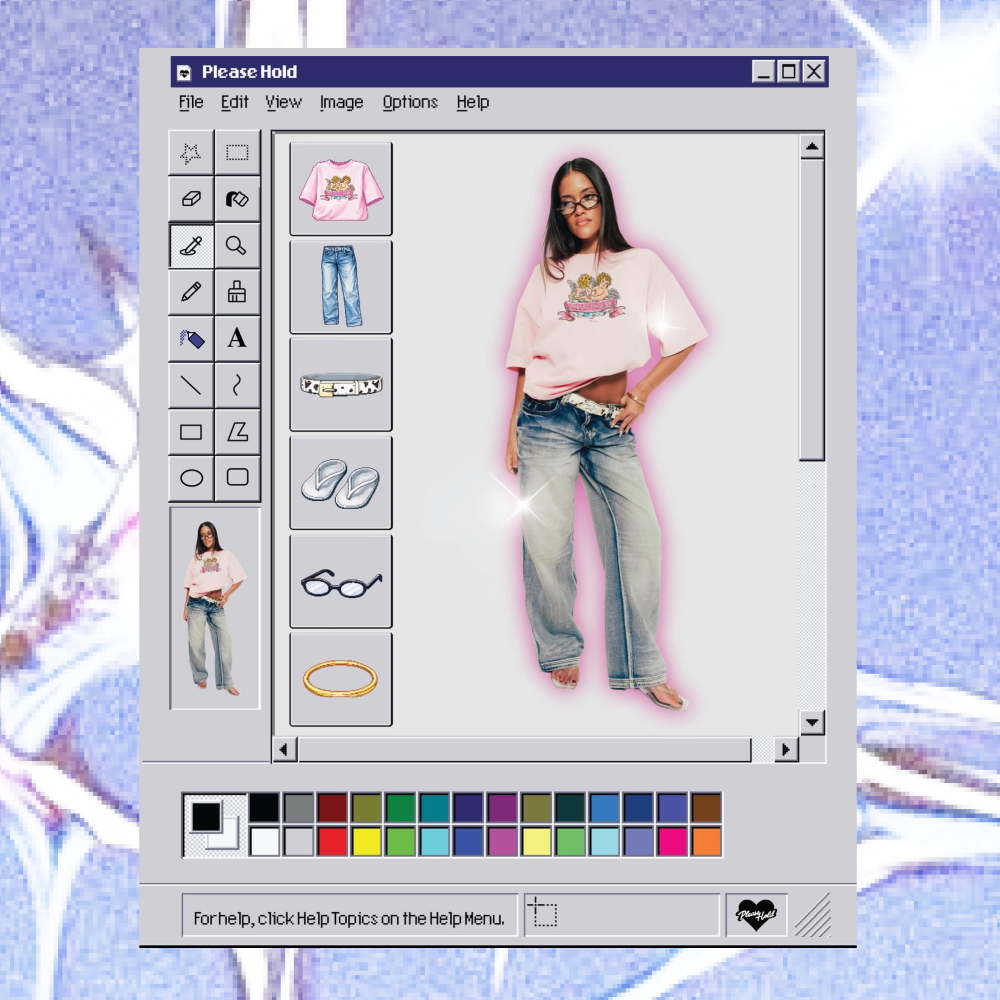The image size is (1000, 1000).
Task: Select the Polygon shape tool
Action: [237, 432]
